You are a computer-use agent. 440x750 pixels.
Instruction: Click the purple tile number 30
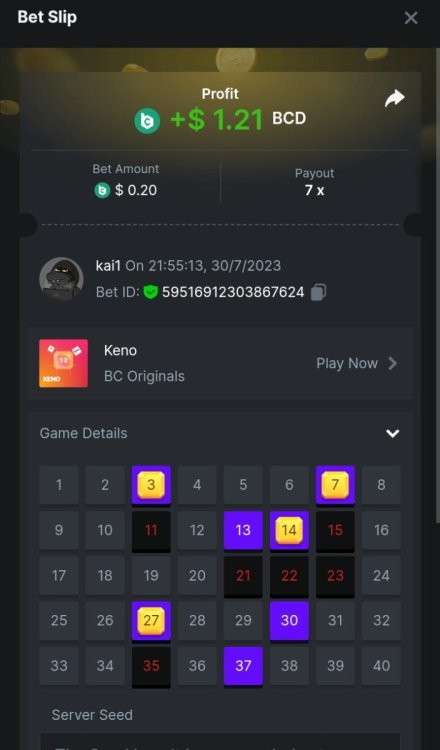(289, 621)
